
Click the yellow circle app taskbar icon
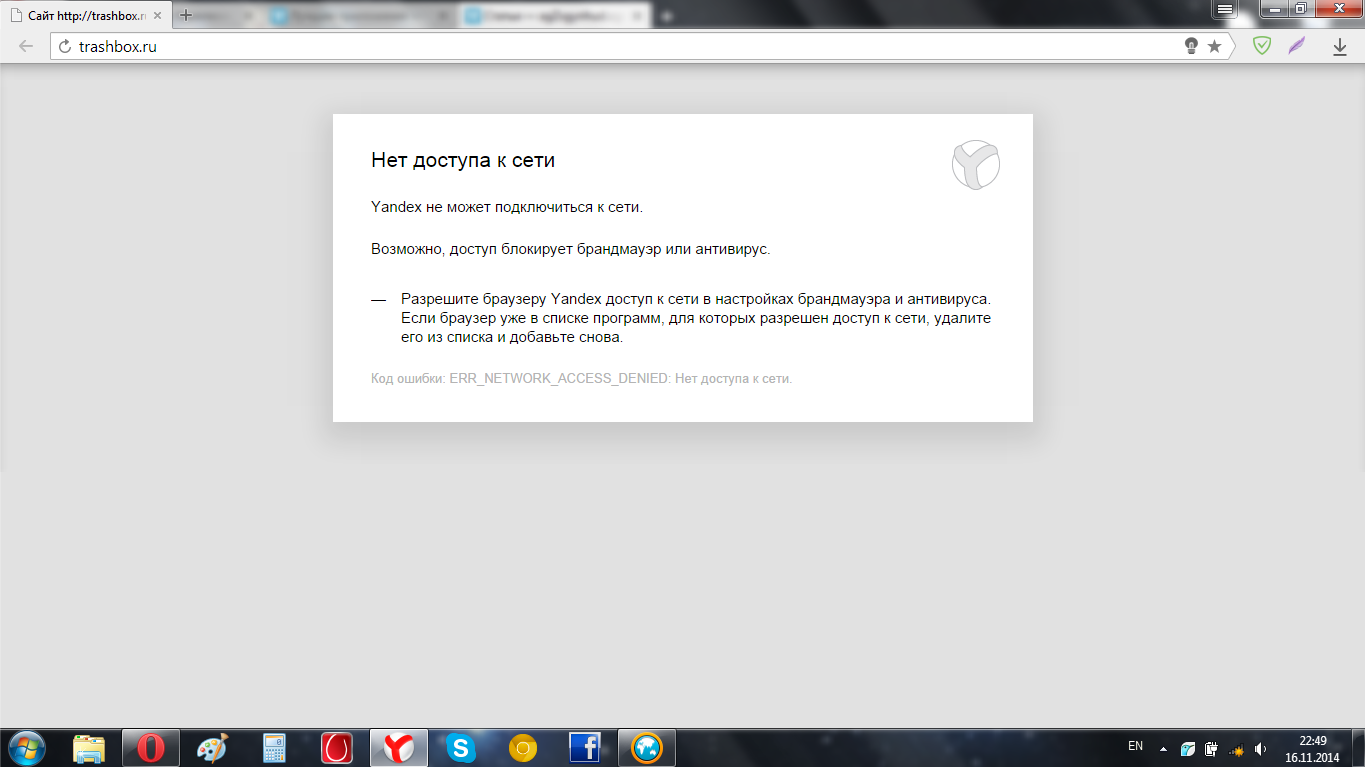(x=523, y=748)
